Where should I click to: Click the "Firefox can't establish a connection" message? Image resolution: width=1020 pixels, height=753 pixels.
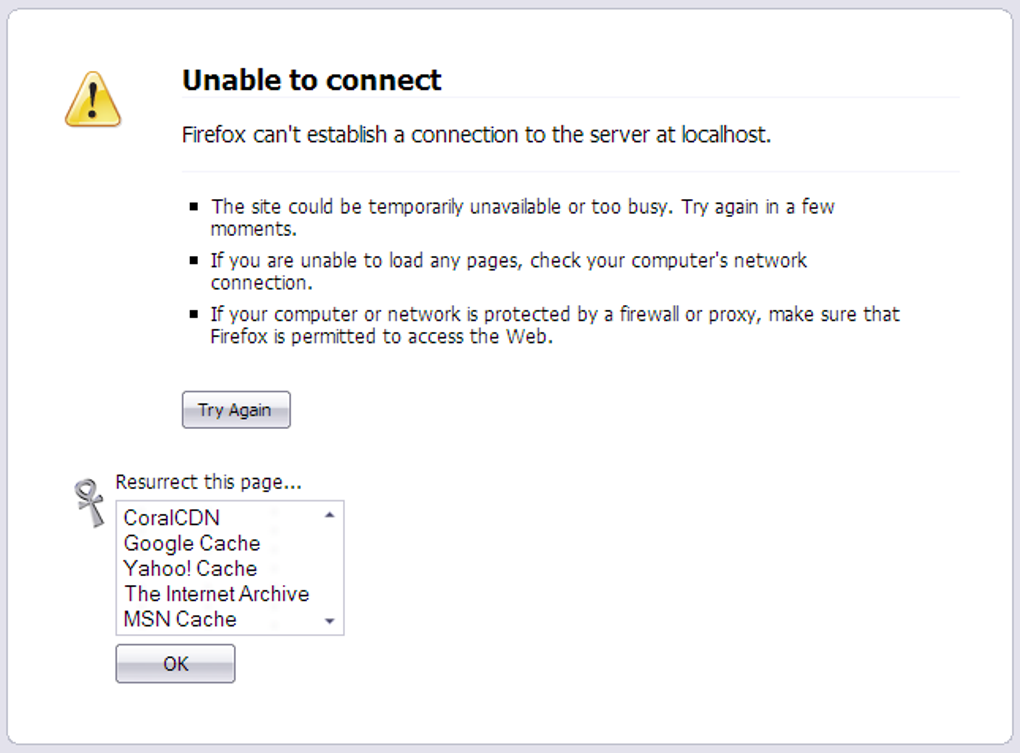pyautogui.click(x=476, y=135)
